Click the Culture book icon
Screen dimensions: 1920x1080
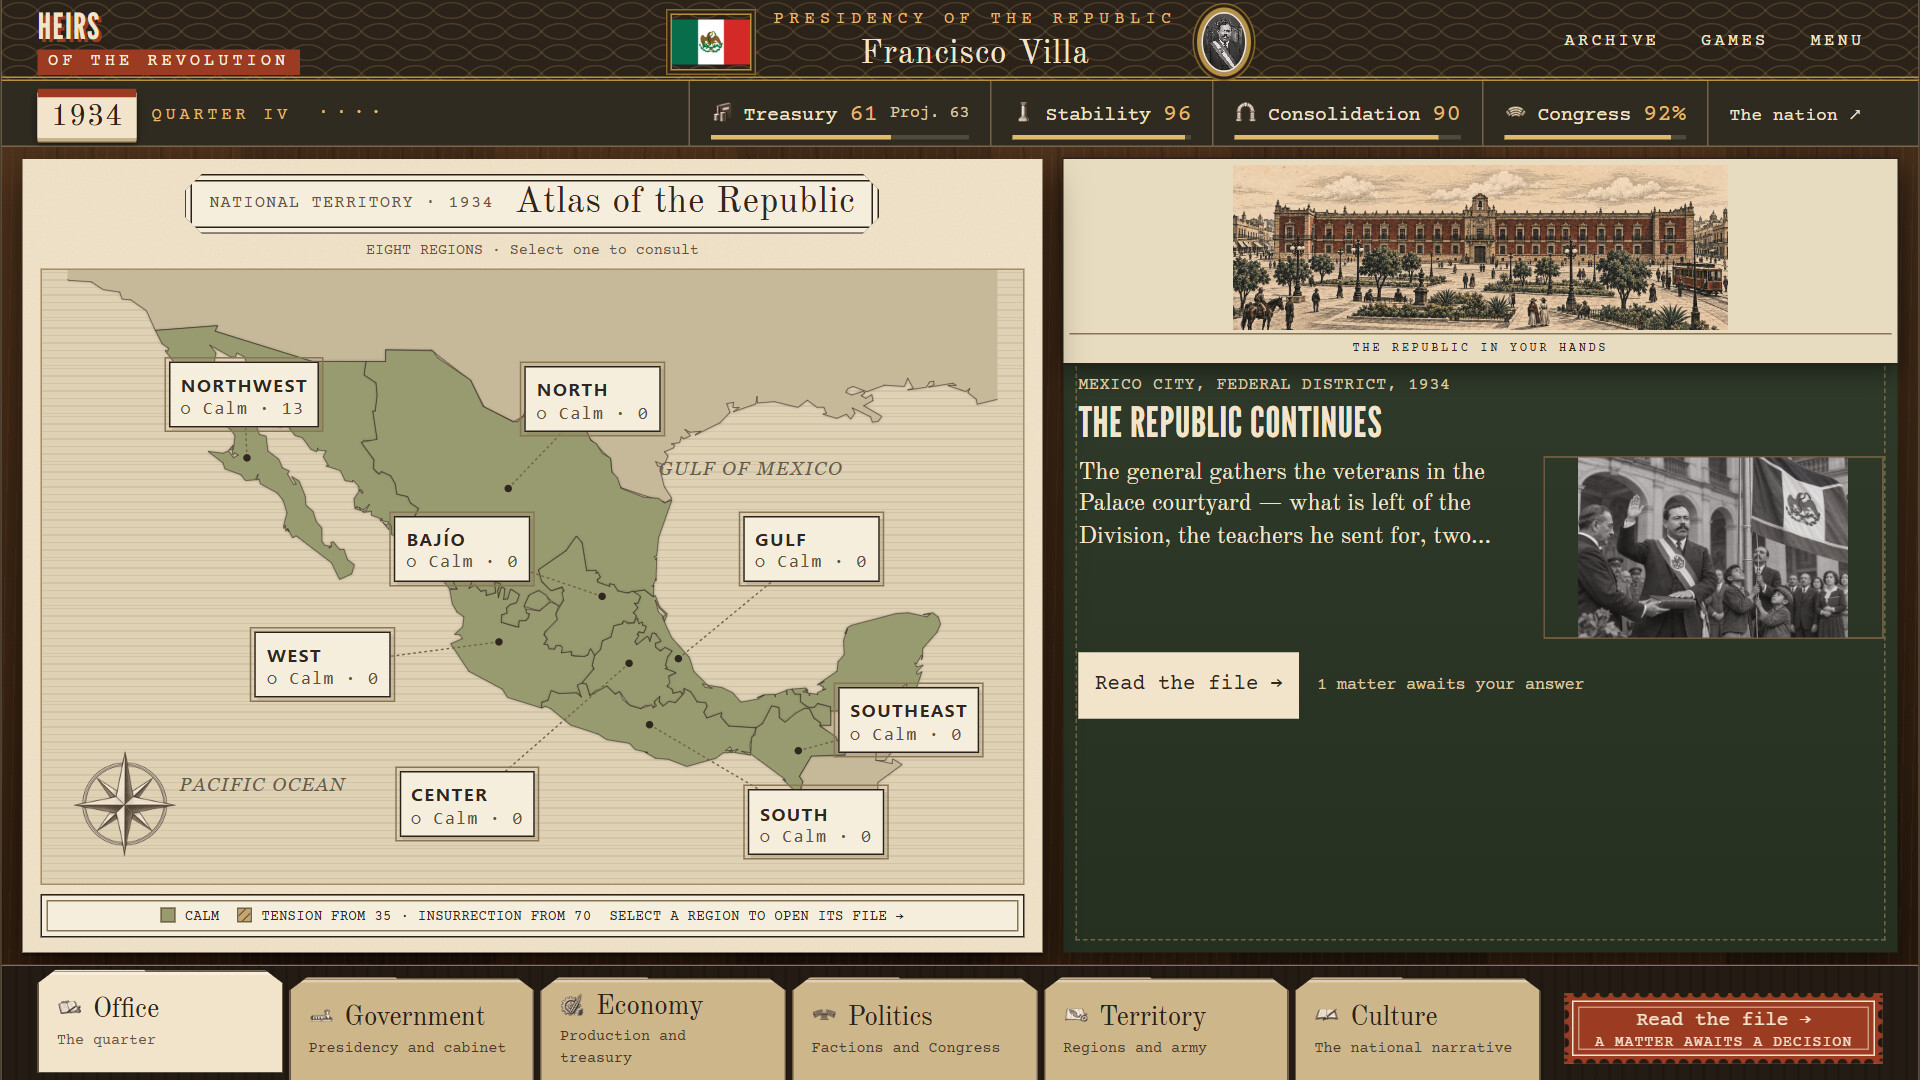1327,1015
